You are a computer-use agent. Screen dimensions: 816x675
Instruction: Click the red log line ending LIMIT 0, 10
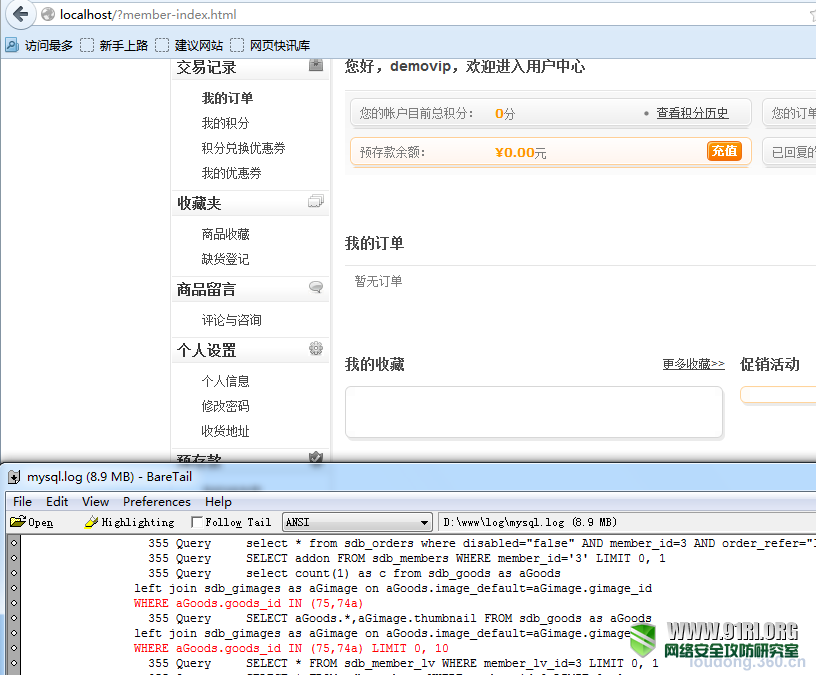[x=291, y=648]
